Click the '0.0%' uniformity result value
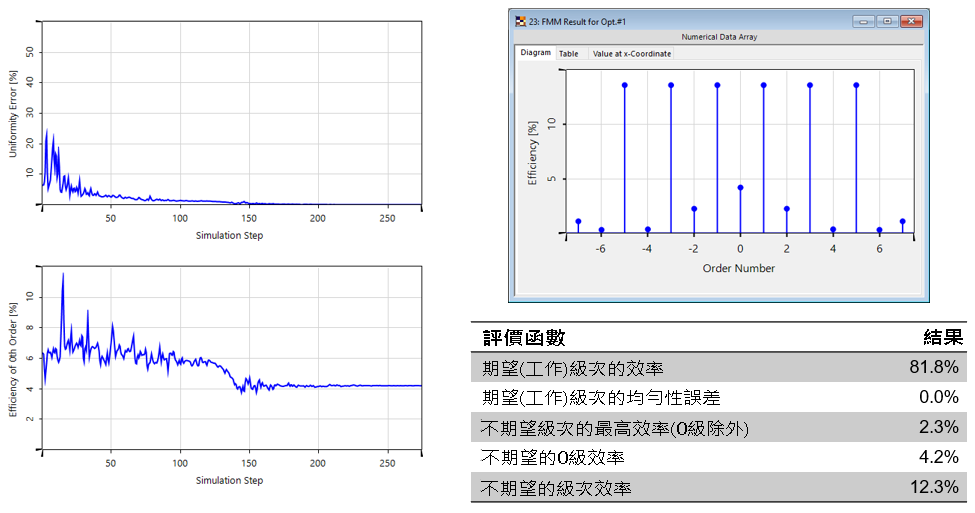The width and height of the screenshot is (975, 513). click(939, 397)
